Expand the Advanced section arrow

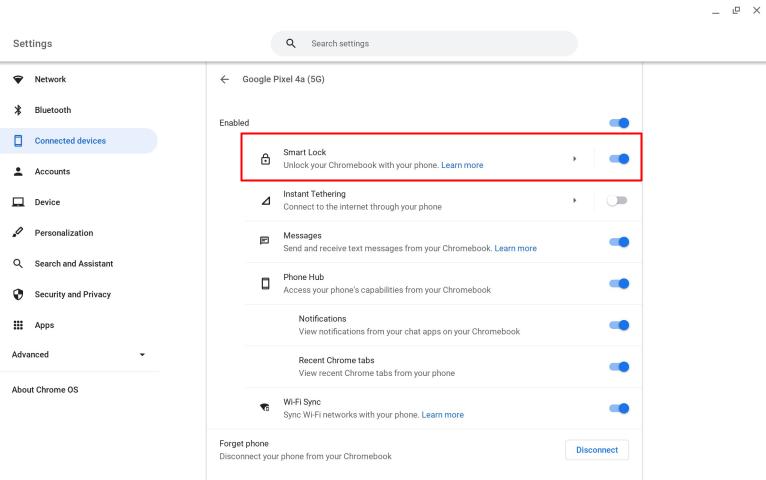tap(142, 355)
